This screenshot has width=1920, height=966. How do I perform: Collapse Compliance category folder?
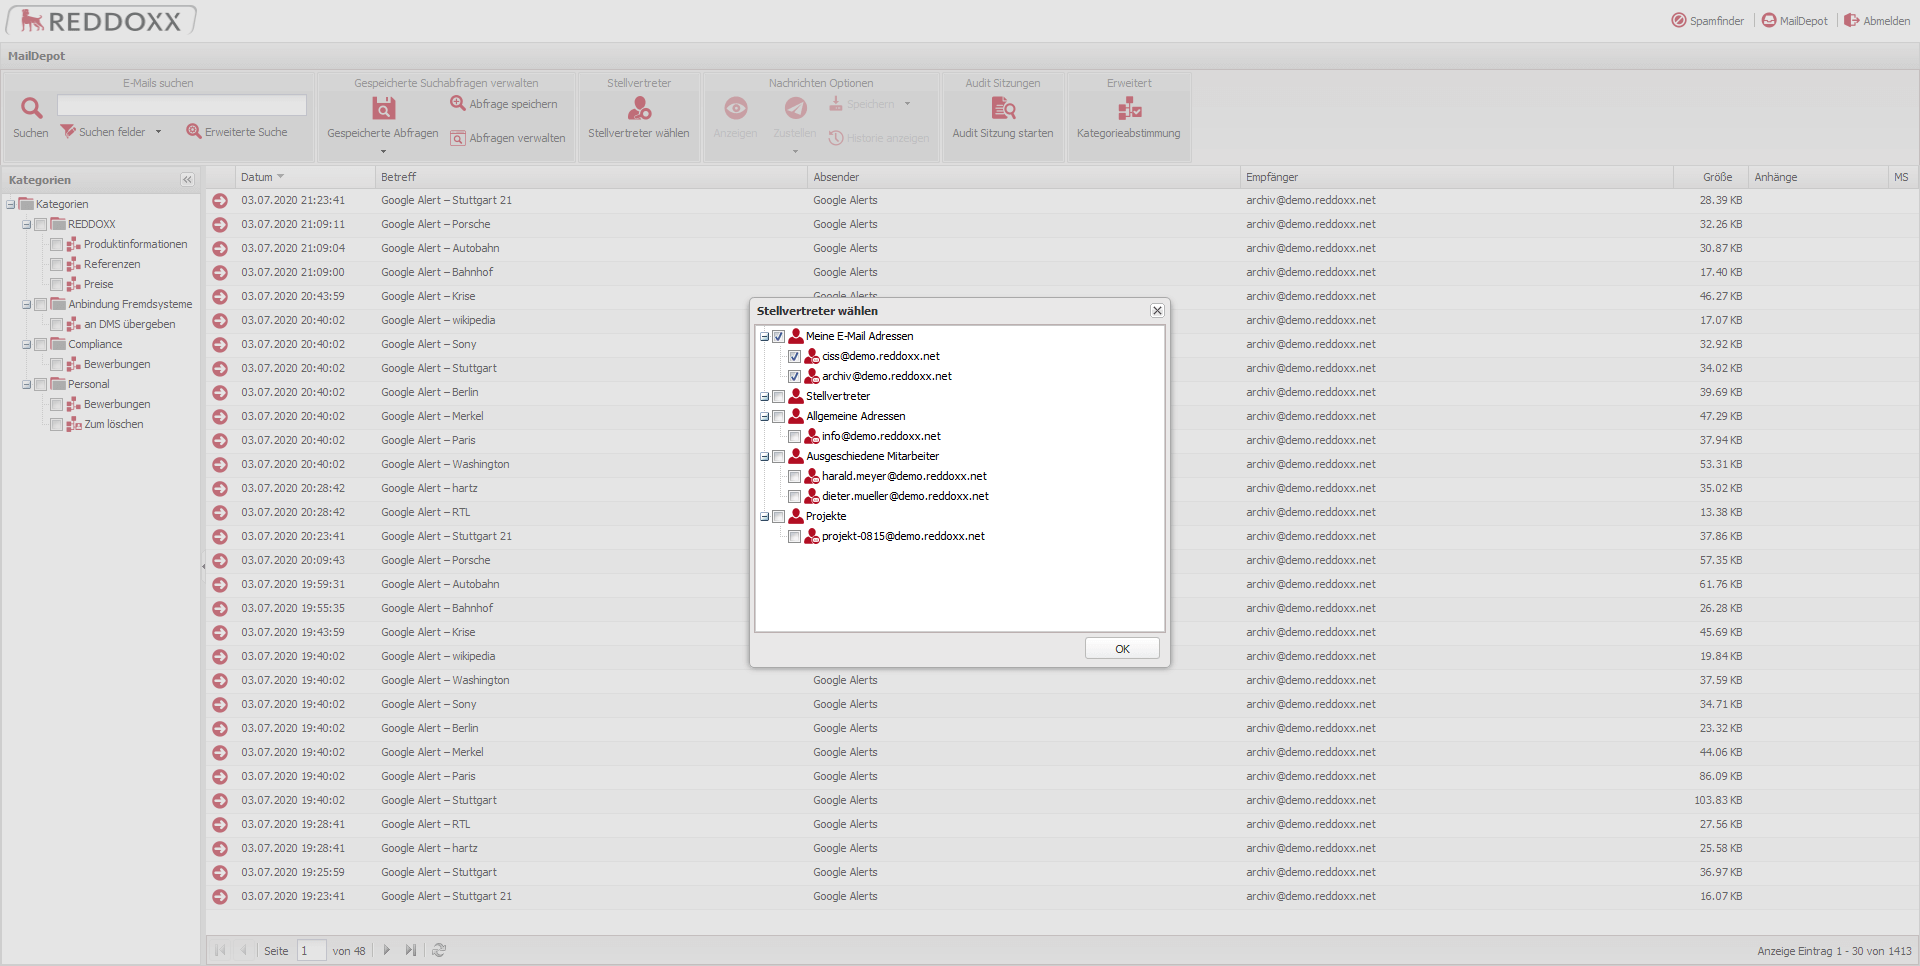coord(27,344)
